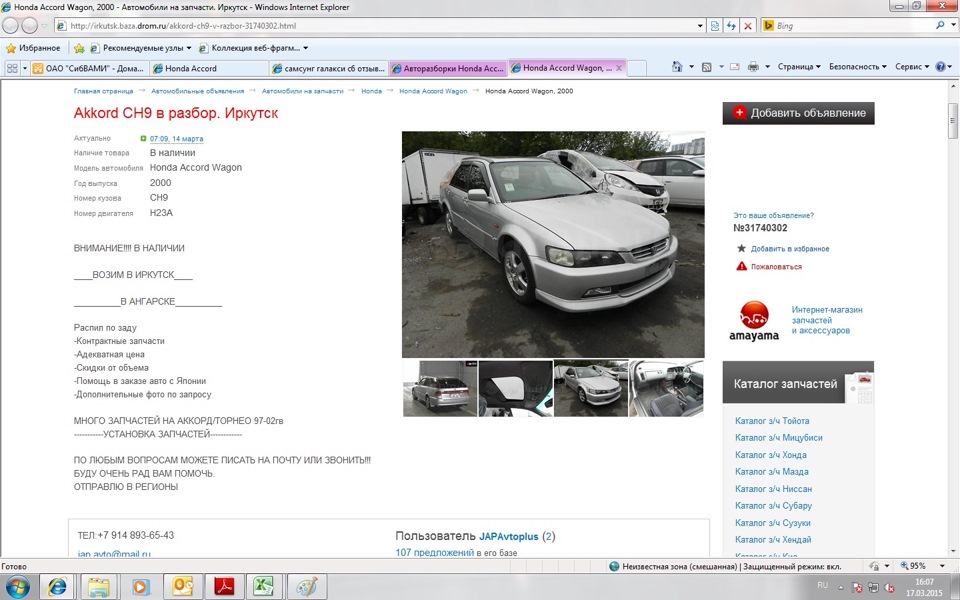This screenshot has height=600, width=960.
Task: Go to the Home page icon
Action: (677, 67)
